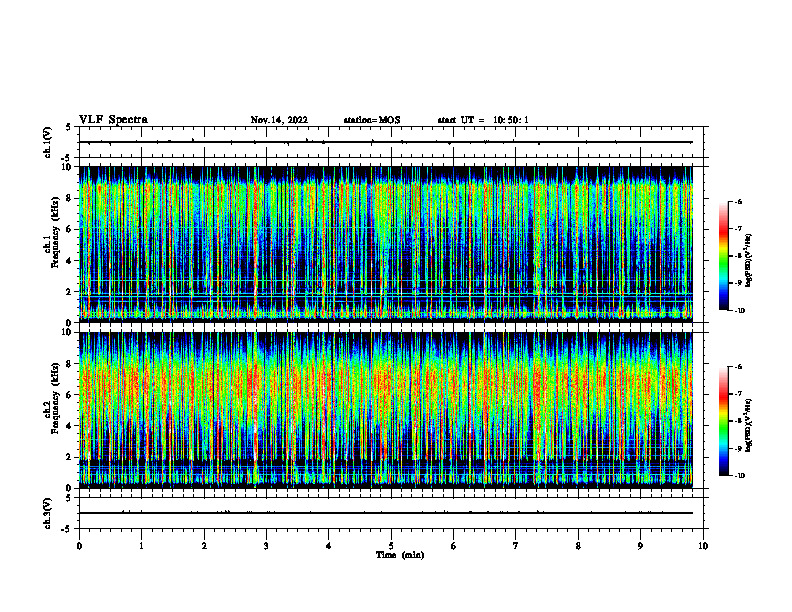This screenshot has width=792, height=612.
Task: Click time axis tick label "0"
Action: (79, 546)
